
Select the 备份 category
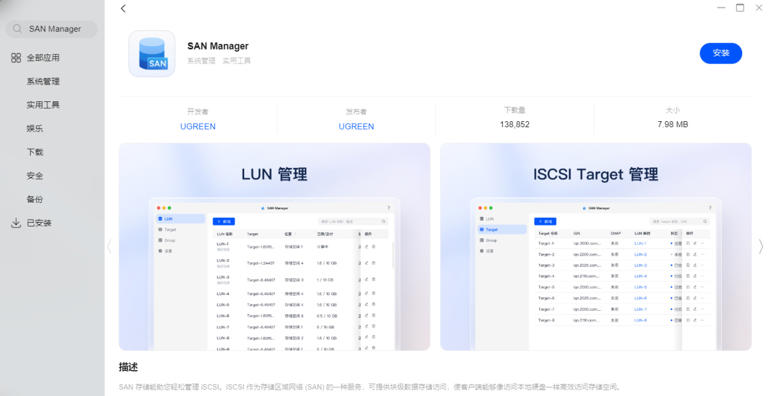35,199
